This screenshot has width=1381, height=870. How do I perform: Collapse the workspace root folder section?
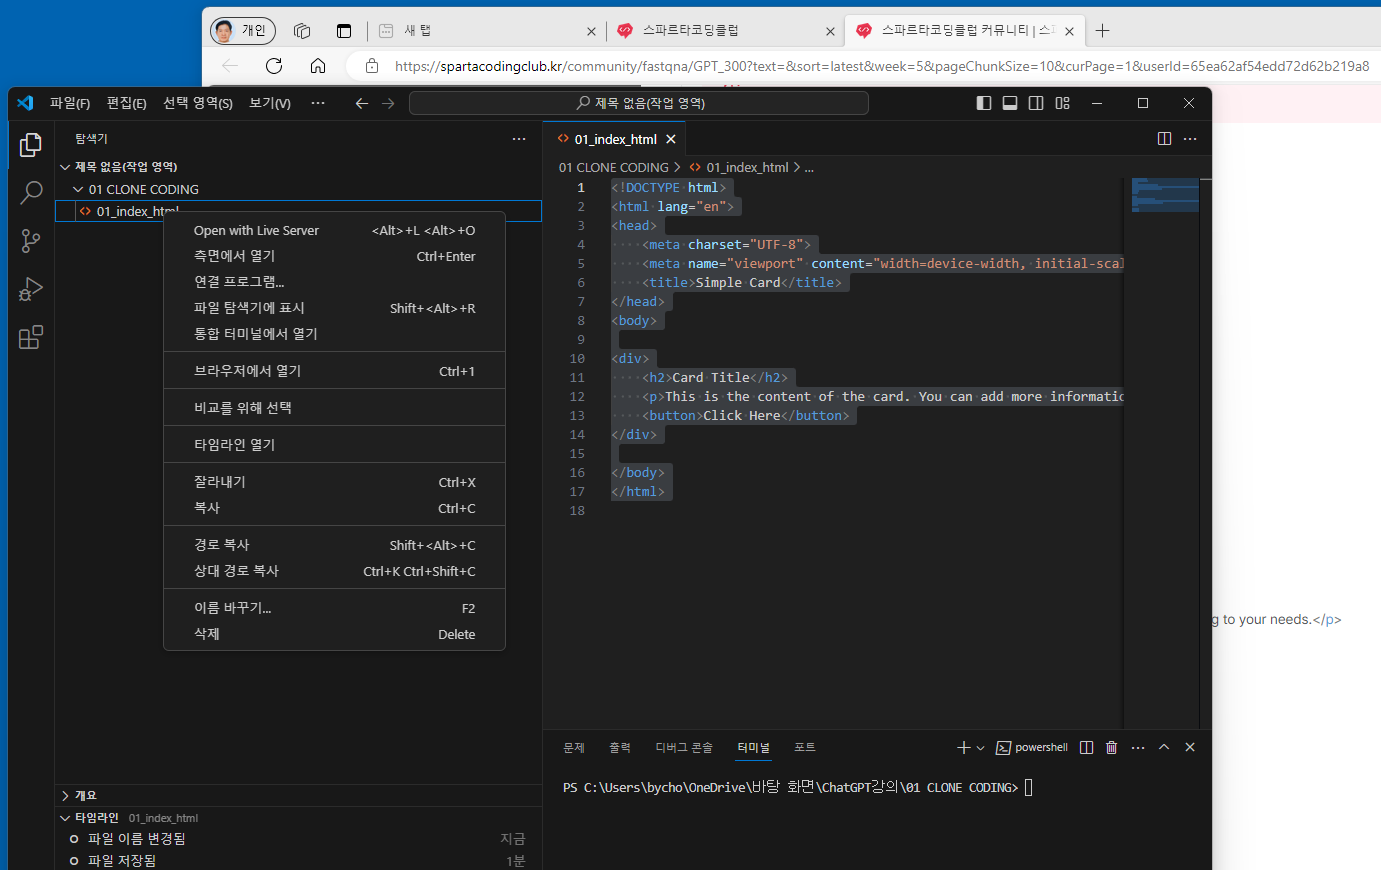(298, 167)
